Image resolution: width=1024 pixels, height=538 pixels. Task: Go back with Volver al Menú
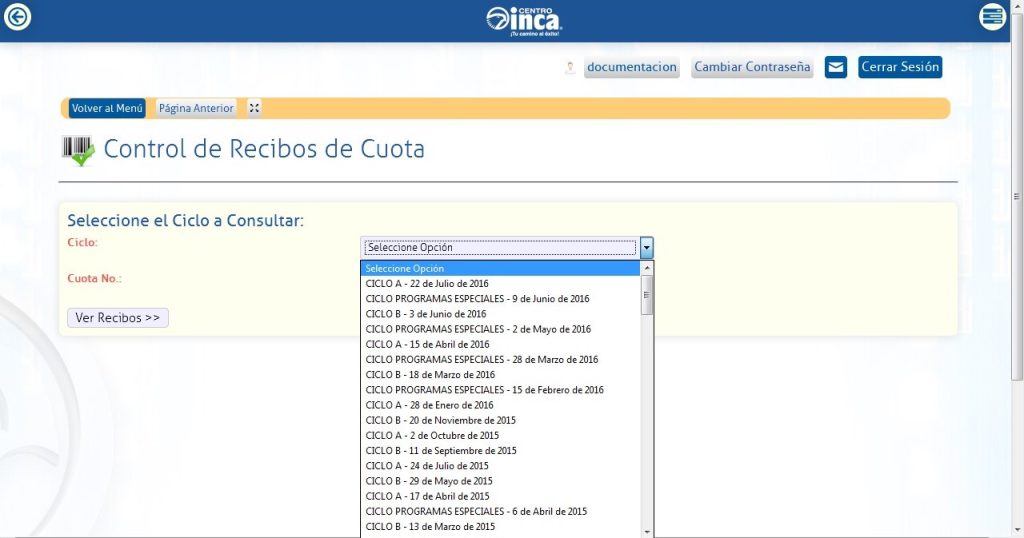(107, 108)
